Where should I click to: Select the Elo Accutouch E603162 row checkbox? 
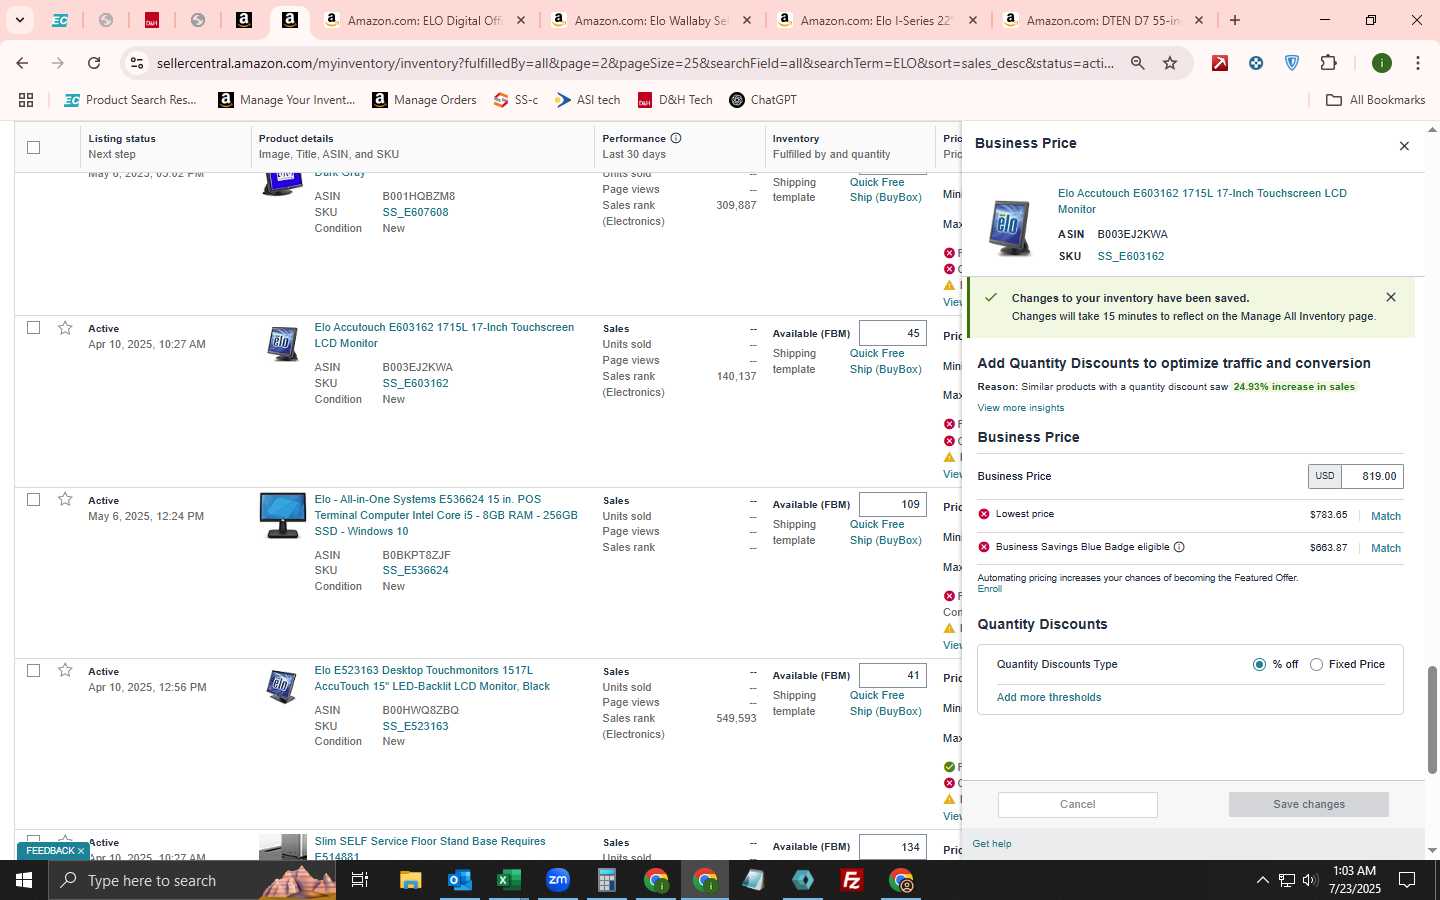point(33,328)
